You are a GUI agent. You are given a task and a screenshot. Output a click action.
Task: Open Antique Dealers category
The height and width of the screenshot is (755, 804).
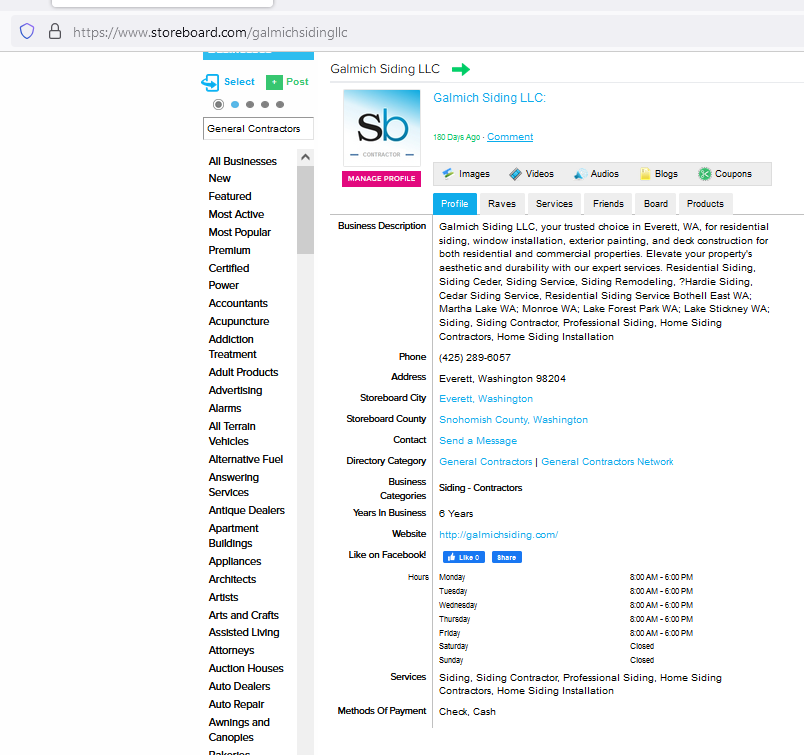tap(247, 510)
